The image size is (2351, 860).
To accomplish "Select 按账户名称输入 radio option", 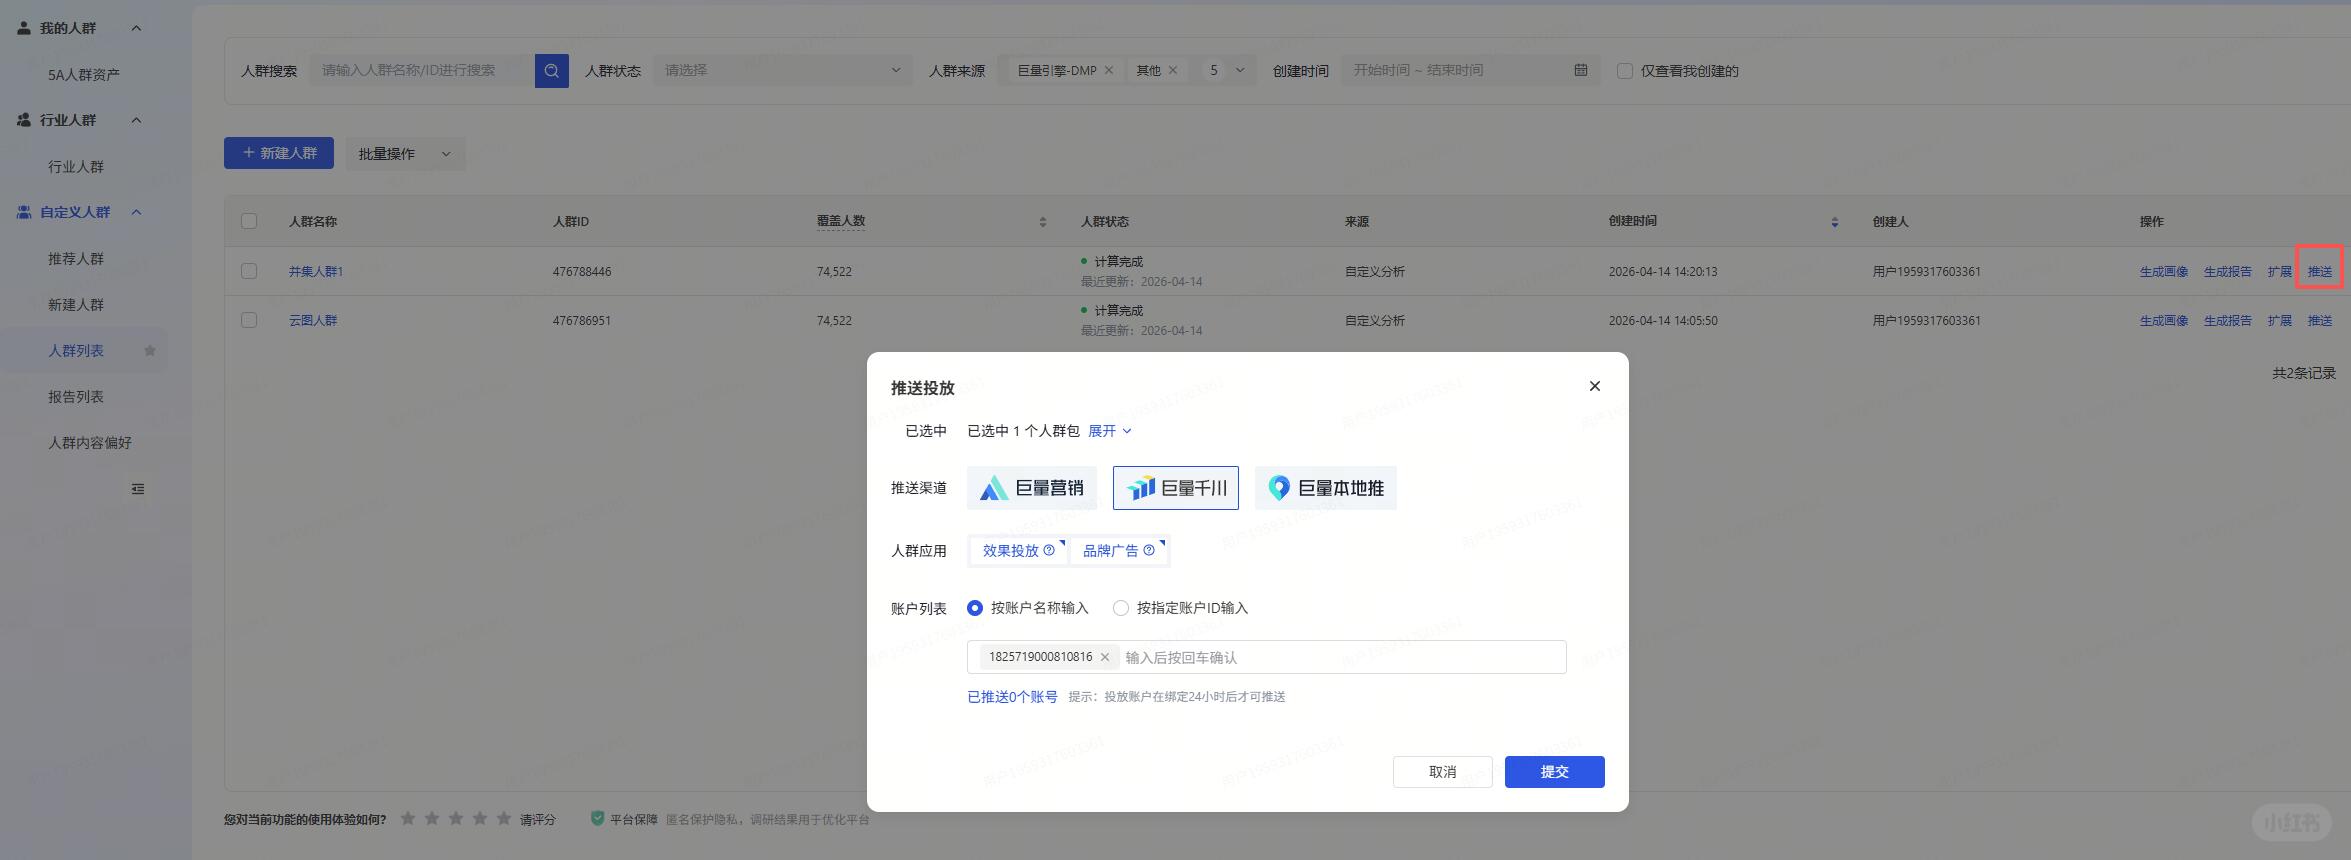I will 975,608.
